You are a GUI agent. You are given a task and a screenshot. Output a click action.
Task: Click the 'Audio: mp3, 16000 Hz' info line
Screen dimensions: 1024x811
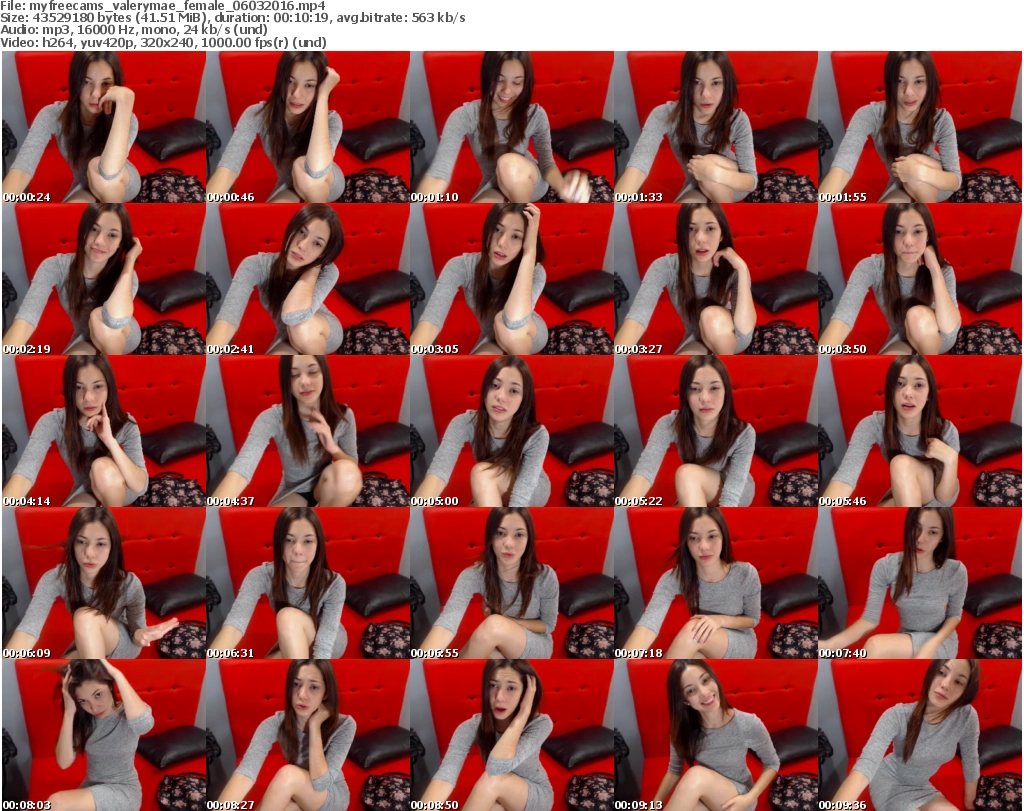(134, 29)
